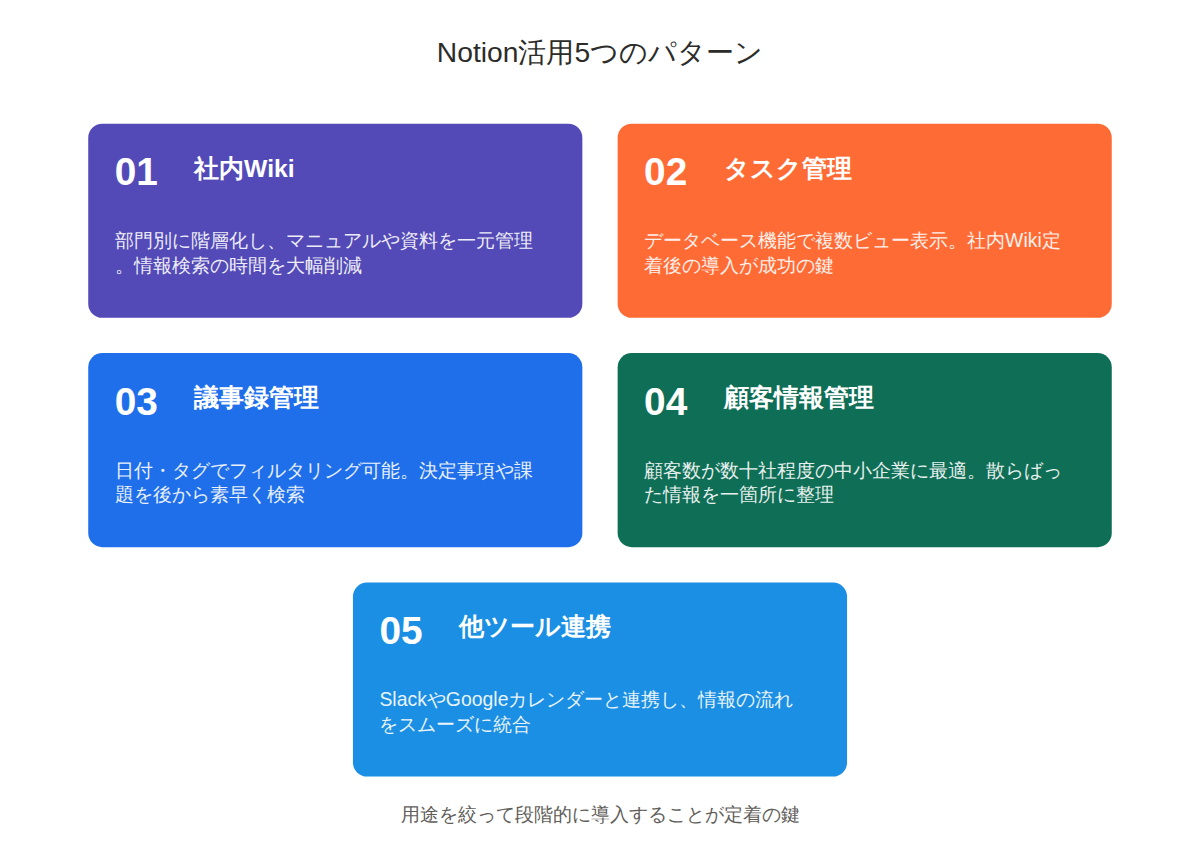Click the number 02 on the orange card
This screenshot has height=865, width=1200.
(x=665, y=172)
